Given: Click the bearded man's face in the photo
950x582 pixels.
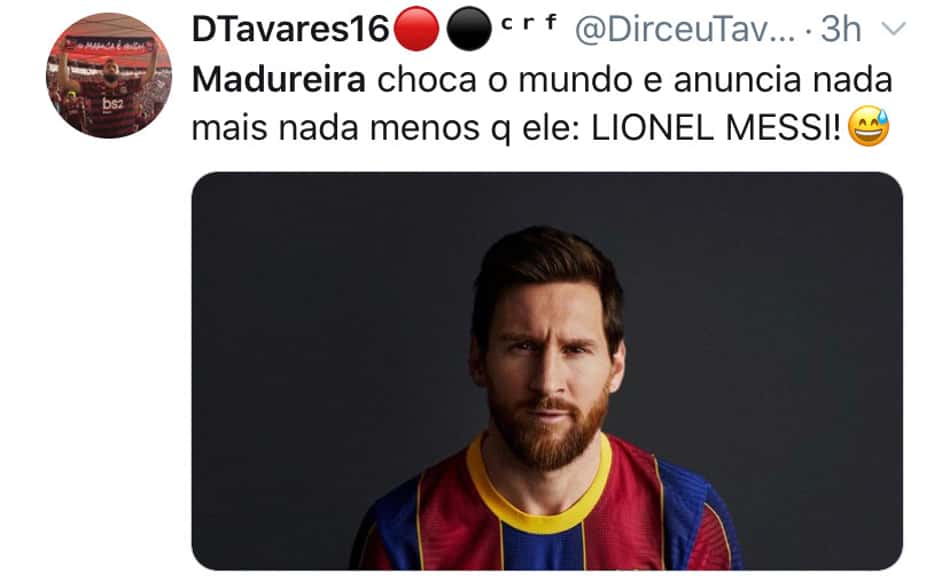Looking at the screenshot, I should point(547,363).
